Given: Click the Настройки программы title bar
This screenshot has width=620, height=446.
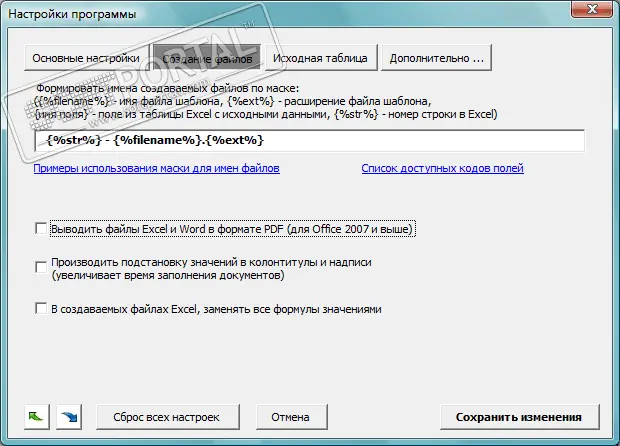Looking at the screenshot, I should [x=250, y=14].
